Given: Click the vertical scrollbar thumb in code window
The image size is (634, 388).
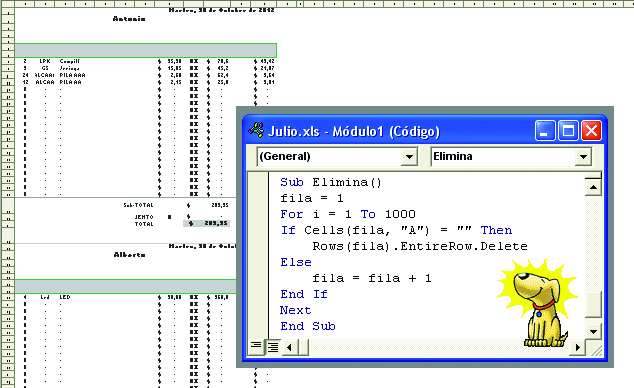Looking at the screenshot, I should point(593,304).
